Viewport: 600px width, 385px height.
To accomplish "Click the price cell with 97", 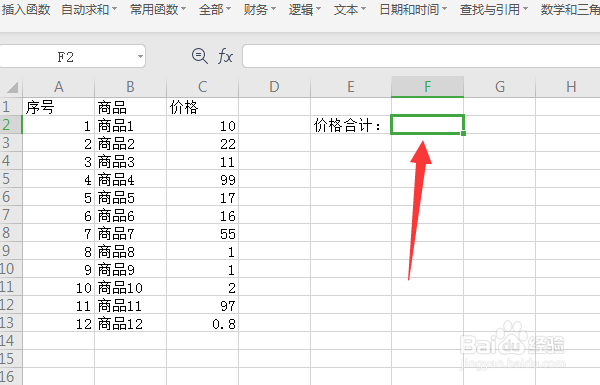I will (202, 305).
